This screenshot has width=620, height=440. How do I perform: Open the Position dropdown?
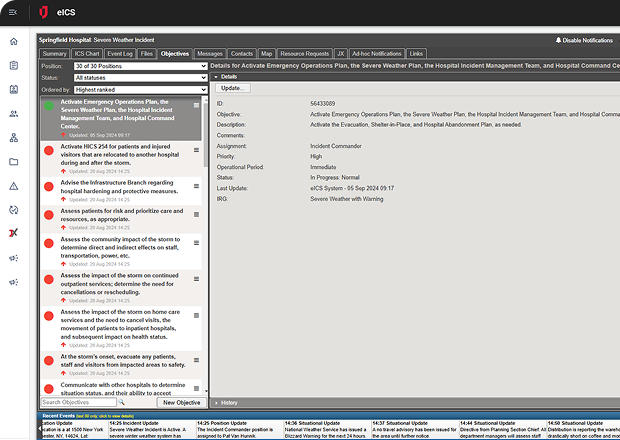click(140, 65)
